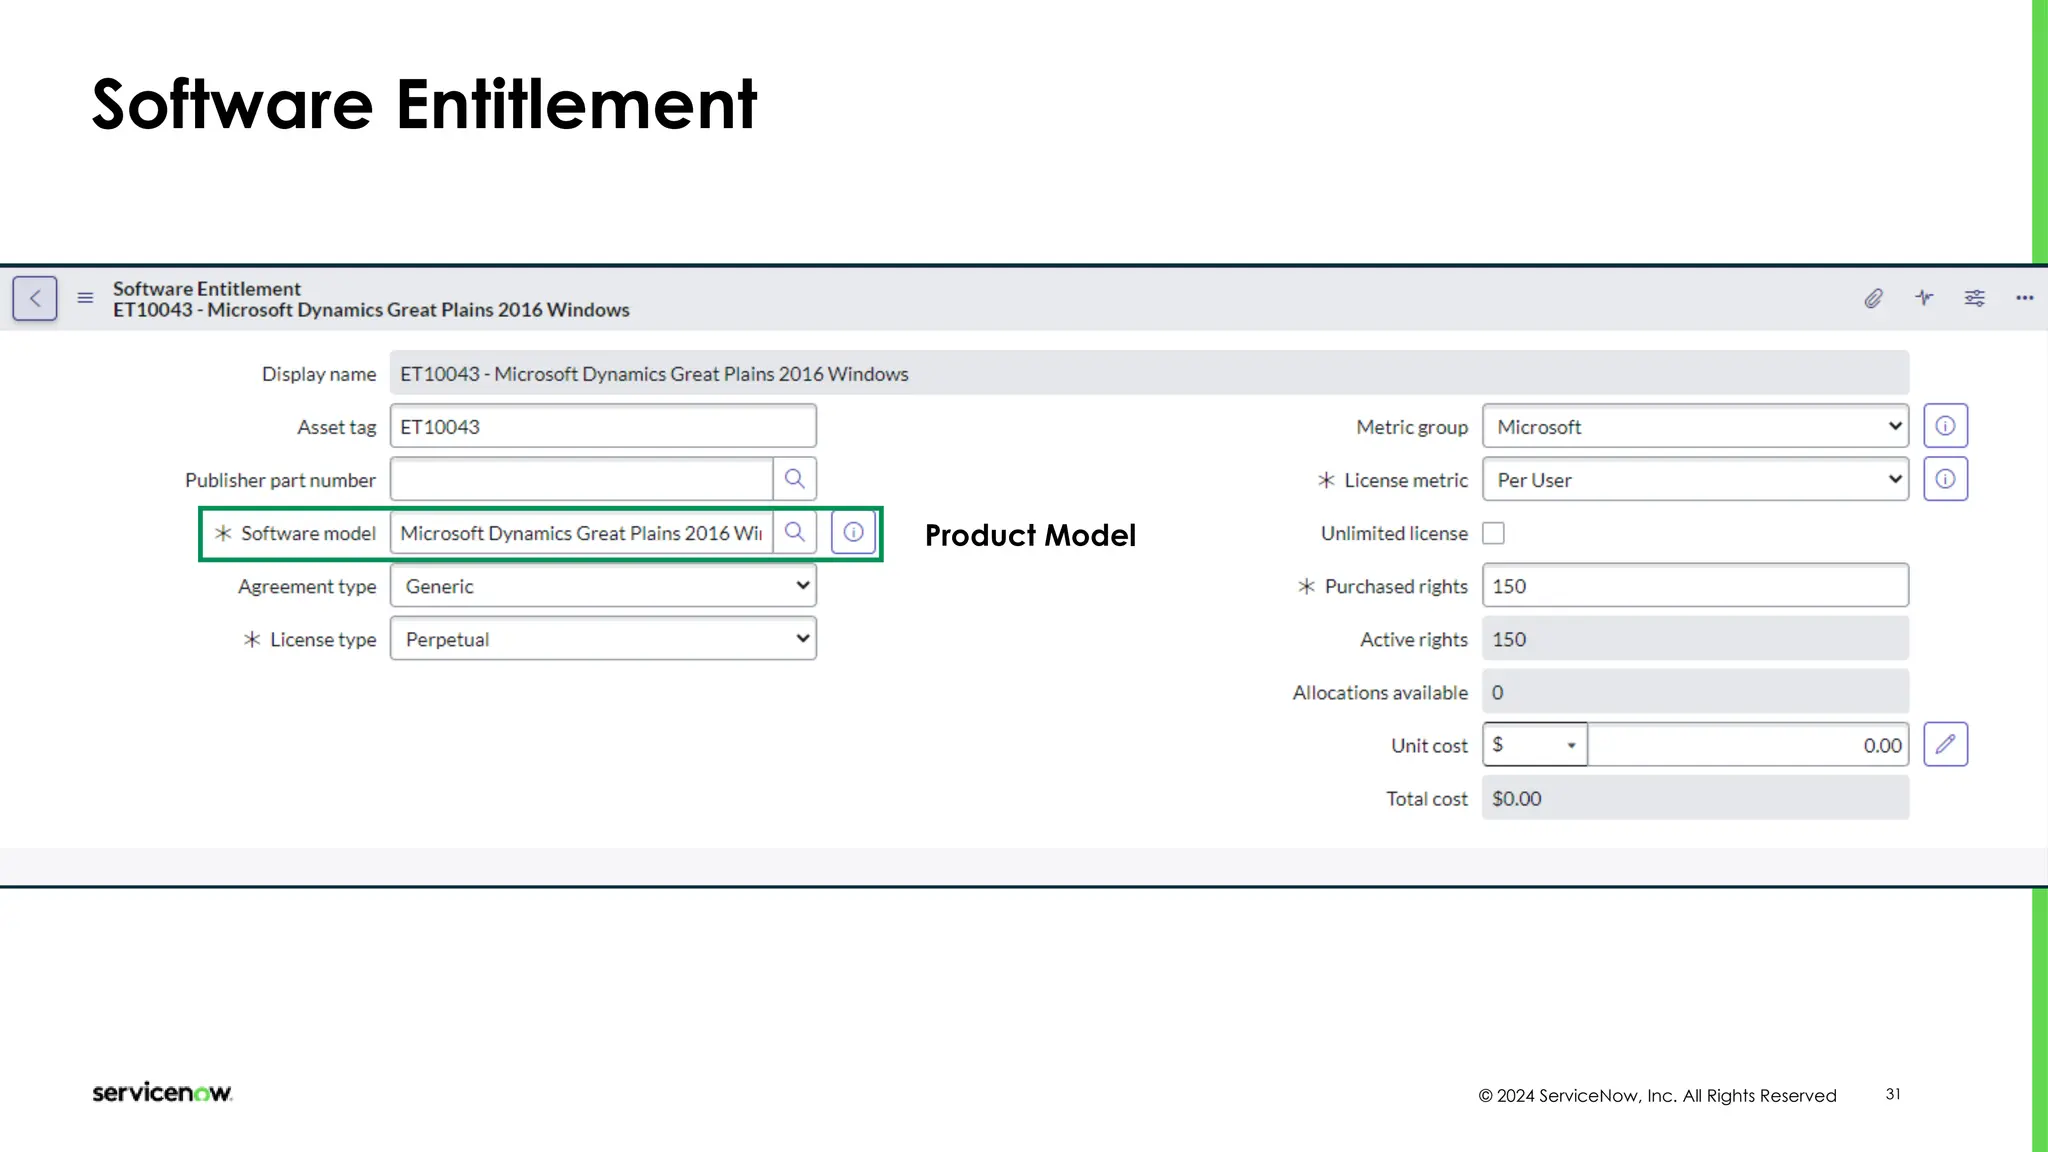Open the Metric group dropdown

pyautogui.click(x=1695, y=426)
